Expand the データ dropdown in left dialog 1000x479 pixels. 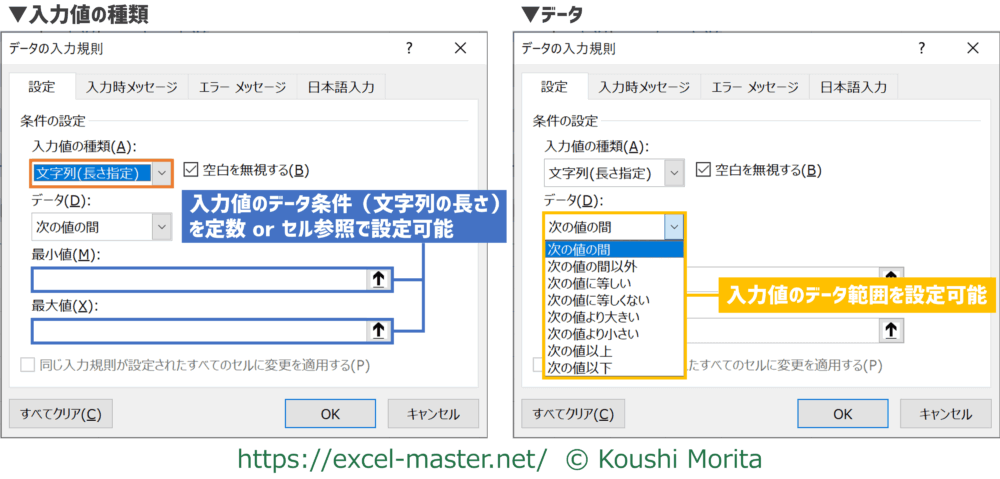click(x=161, y=227)
